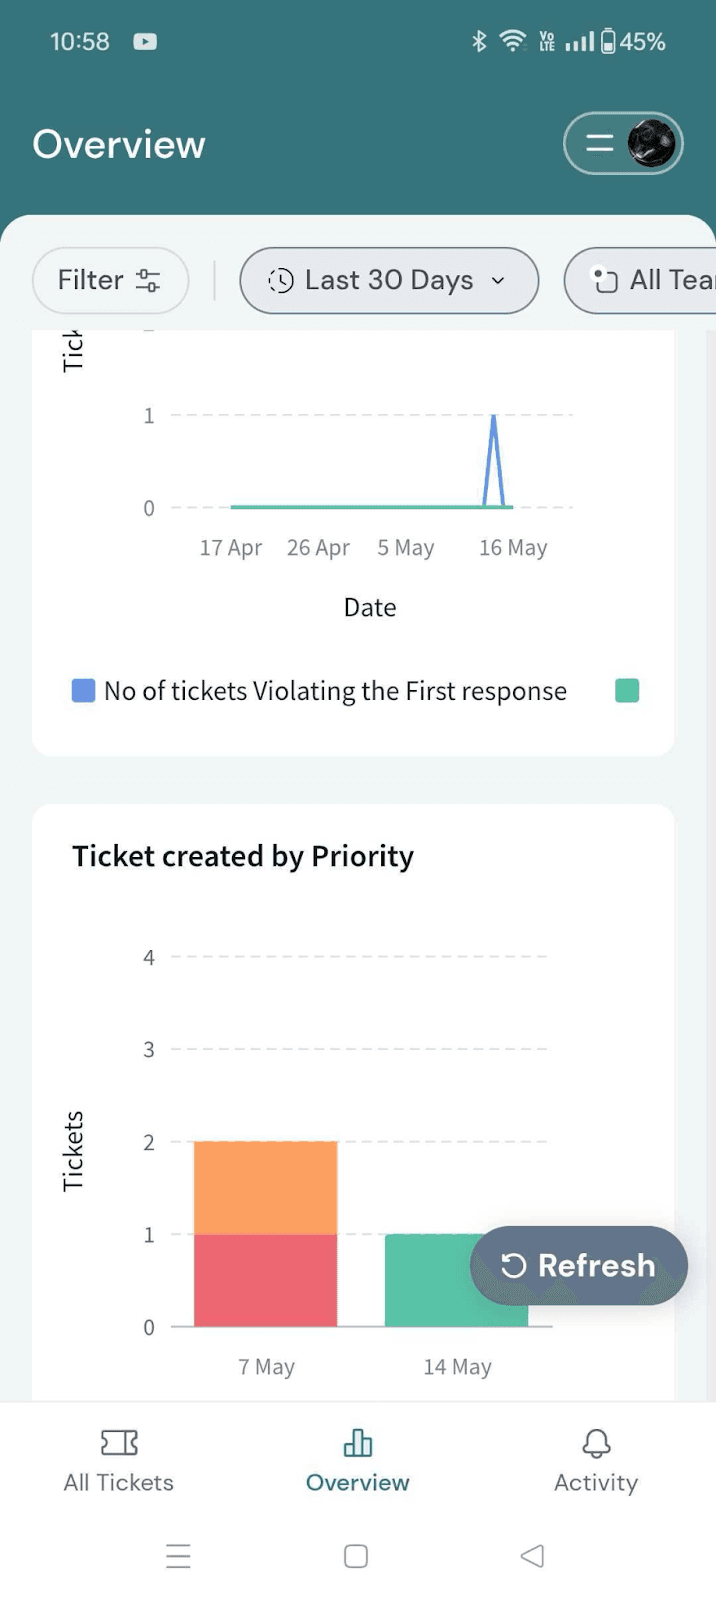Expand the Last 30 Days dropdown
The image size is (716, 1600).
click(x=389, y=281)
